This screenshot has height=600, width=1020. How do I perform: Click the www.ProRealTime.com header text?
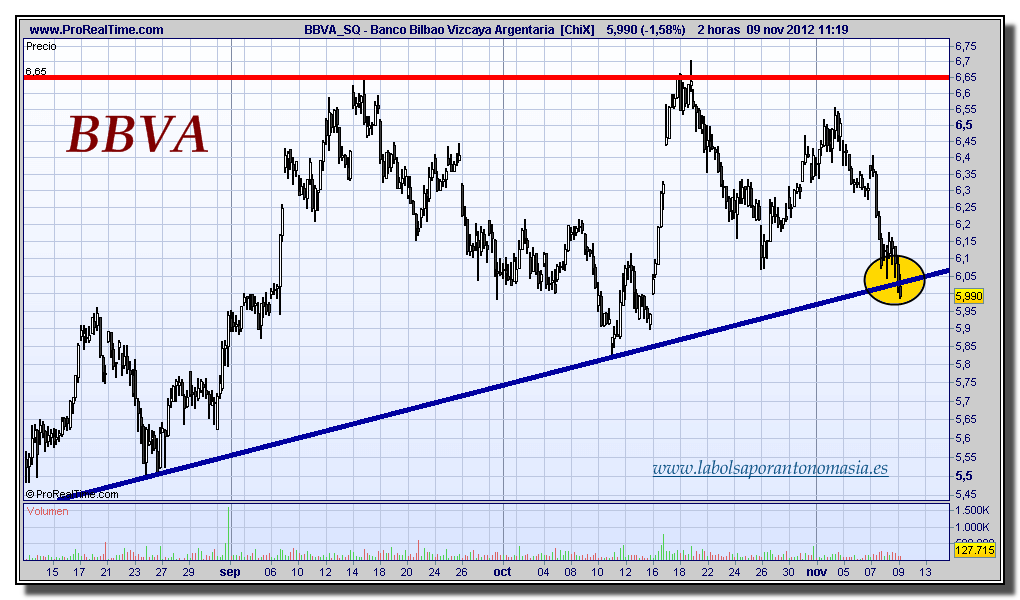pyautogui.click(x=96, y=30)
